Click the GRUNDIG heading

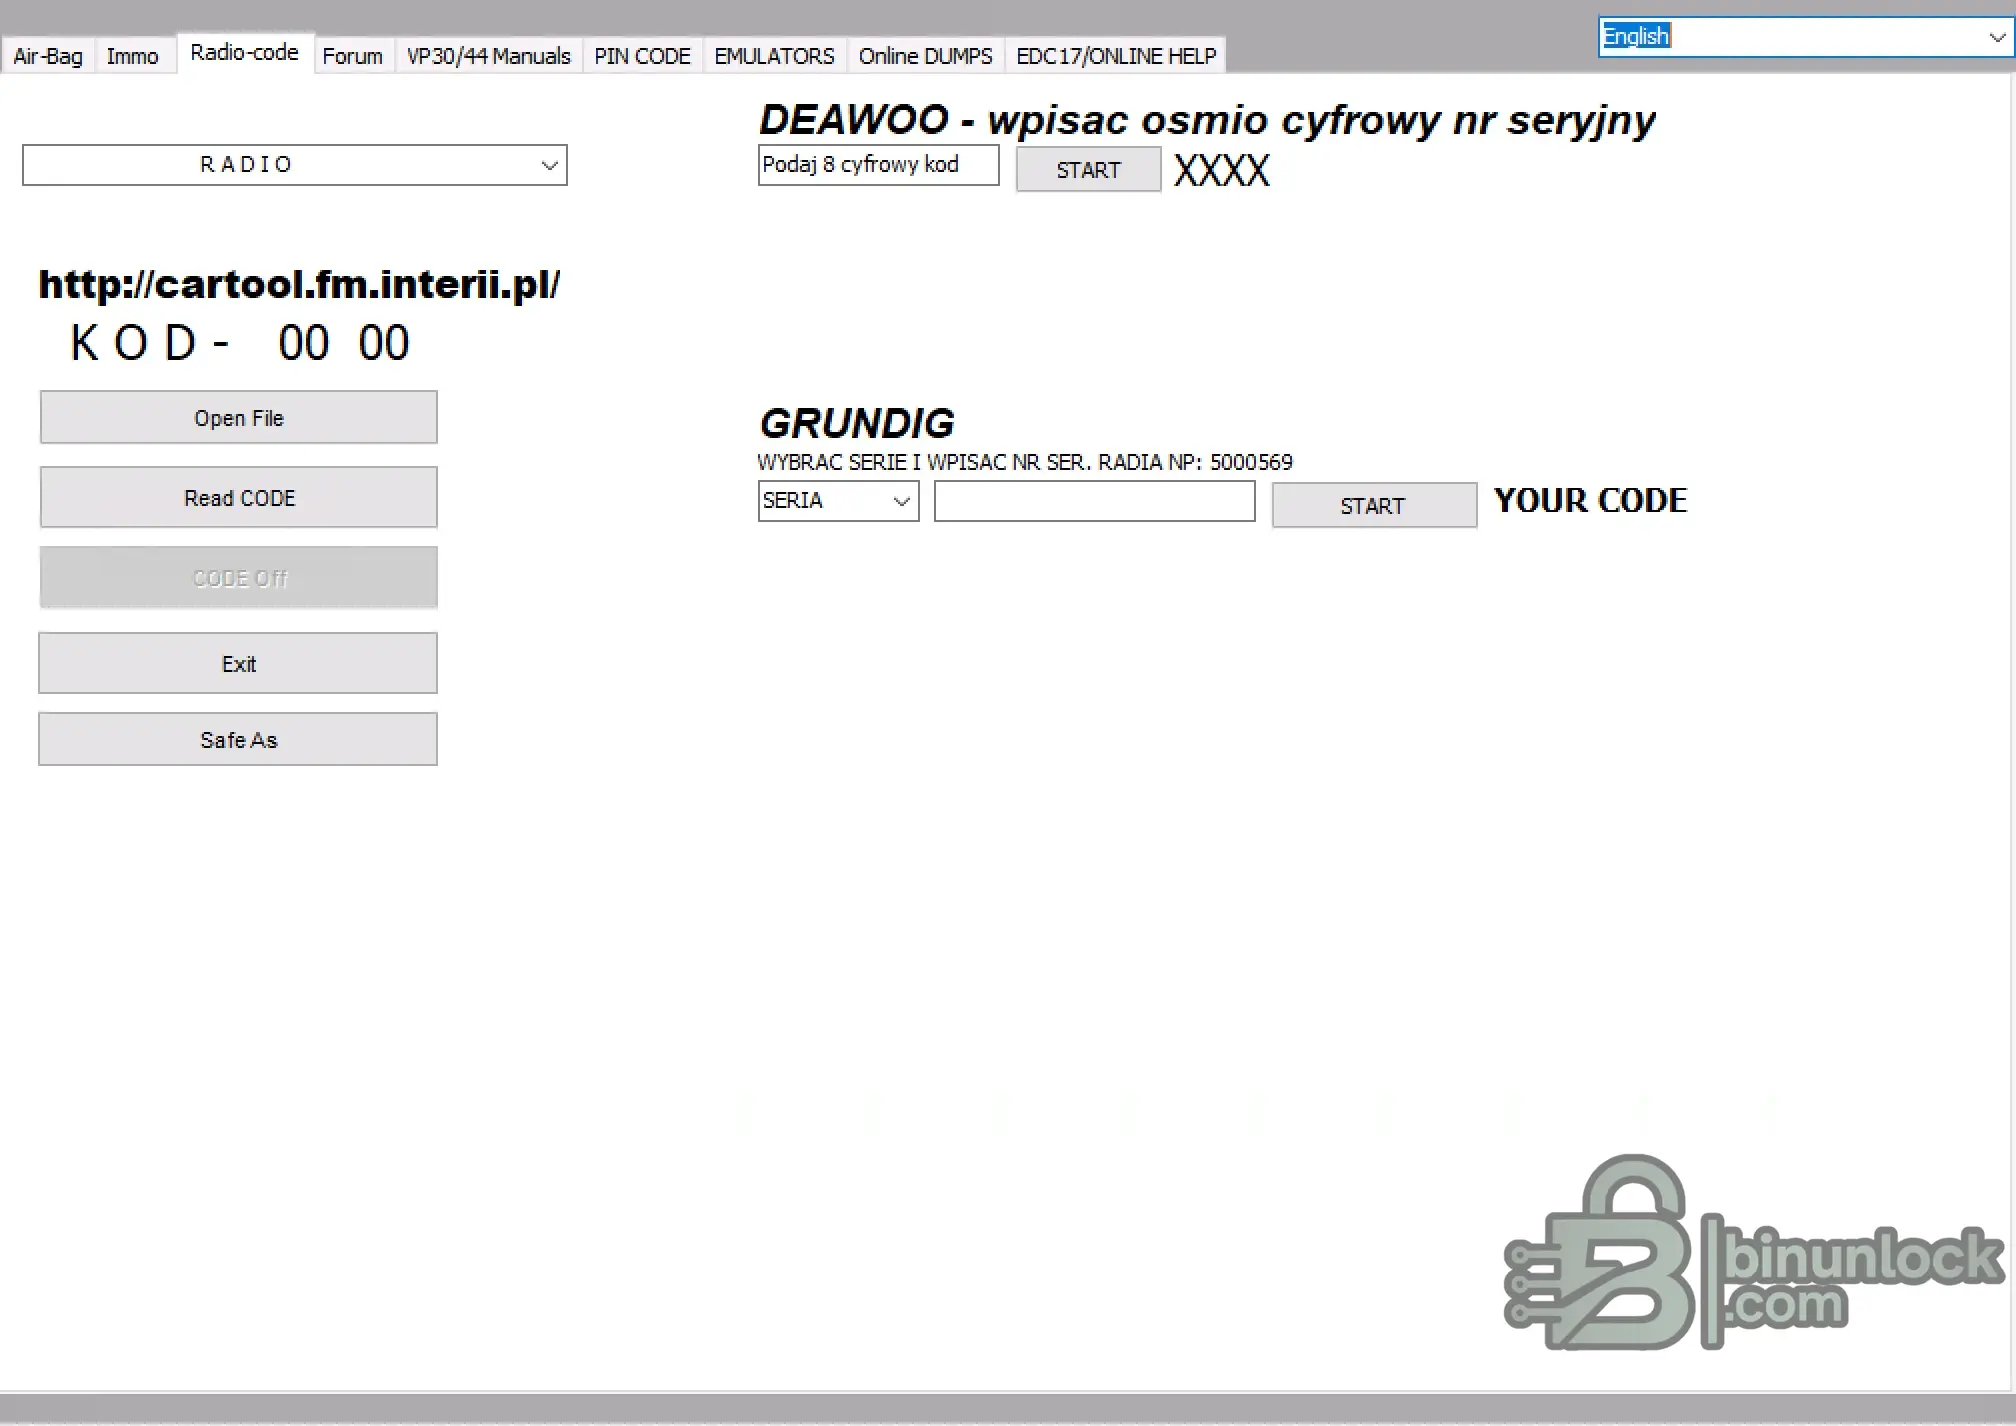coord(857,423)
